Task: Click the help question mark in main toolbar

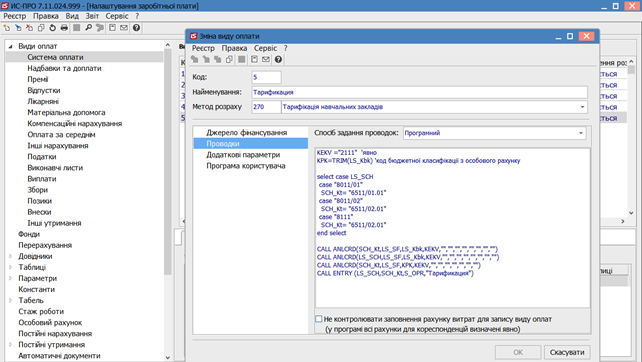Action: pyautogui.click(x=136, y=28)
